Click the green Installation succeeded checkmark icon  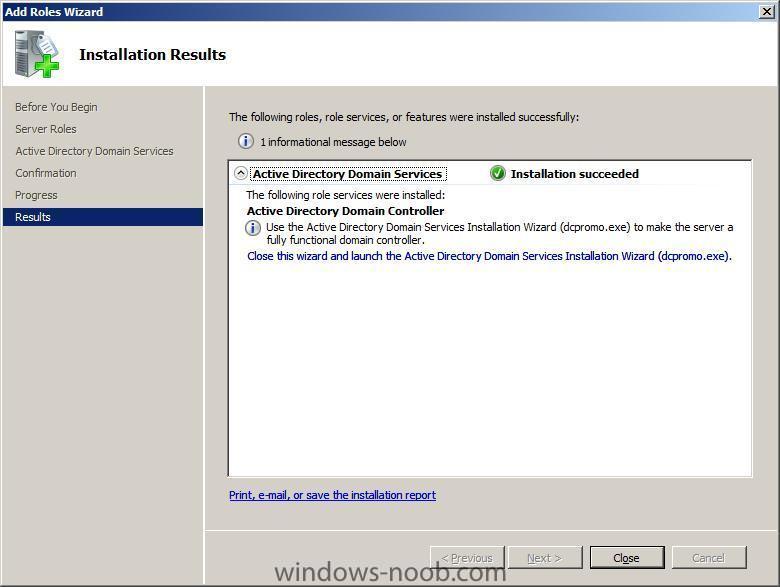coord(497,173)
